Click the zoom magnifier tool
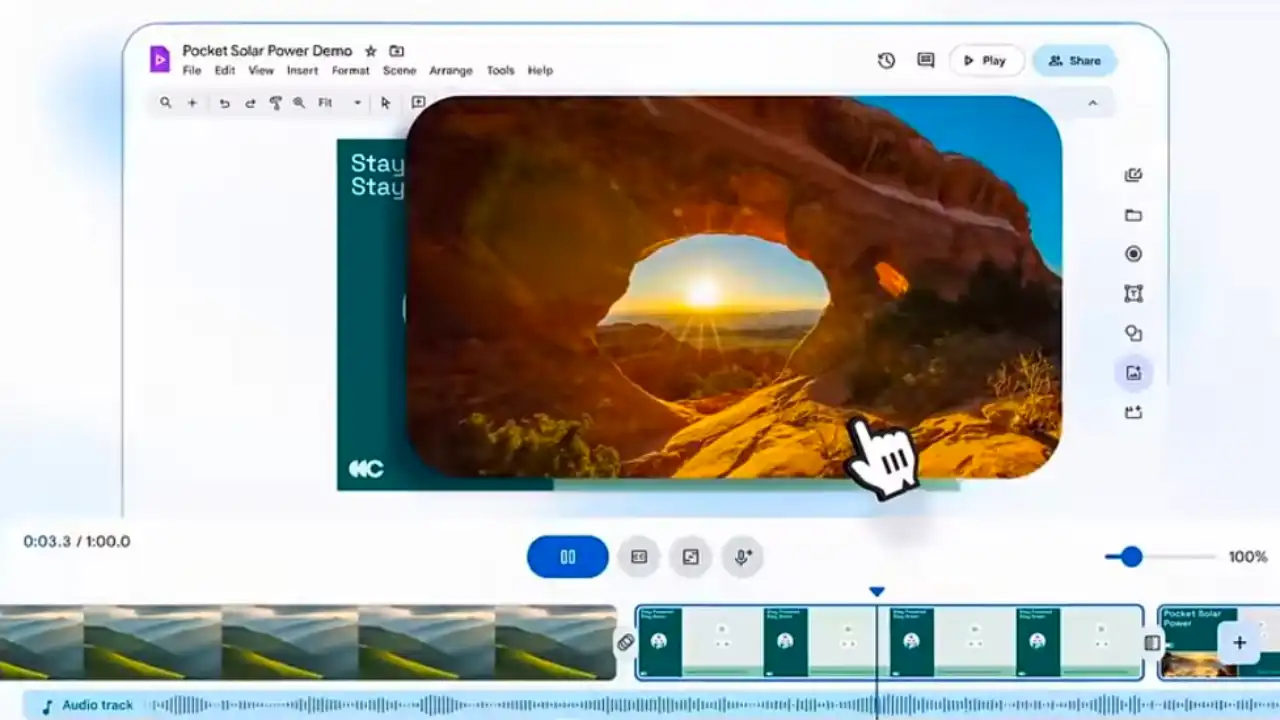 (x=299, y=103)
